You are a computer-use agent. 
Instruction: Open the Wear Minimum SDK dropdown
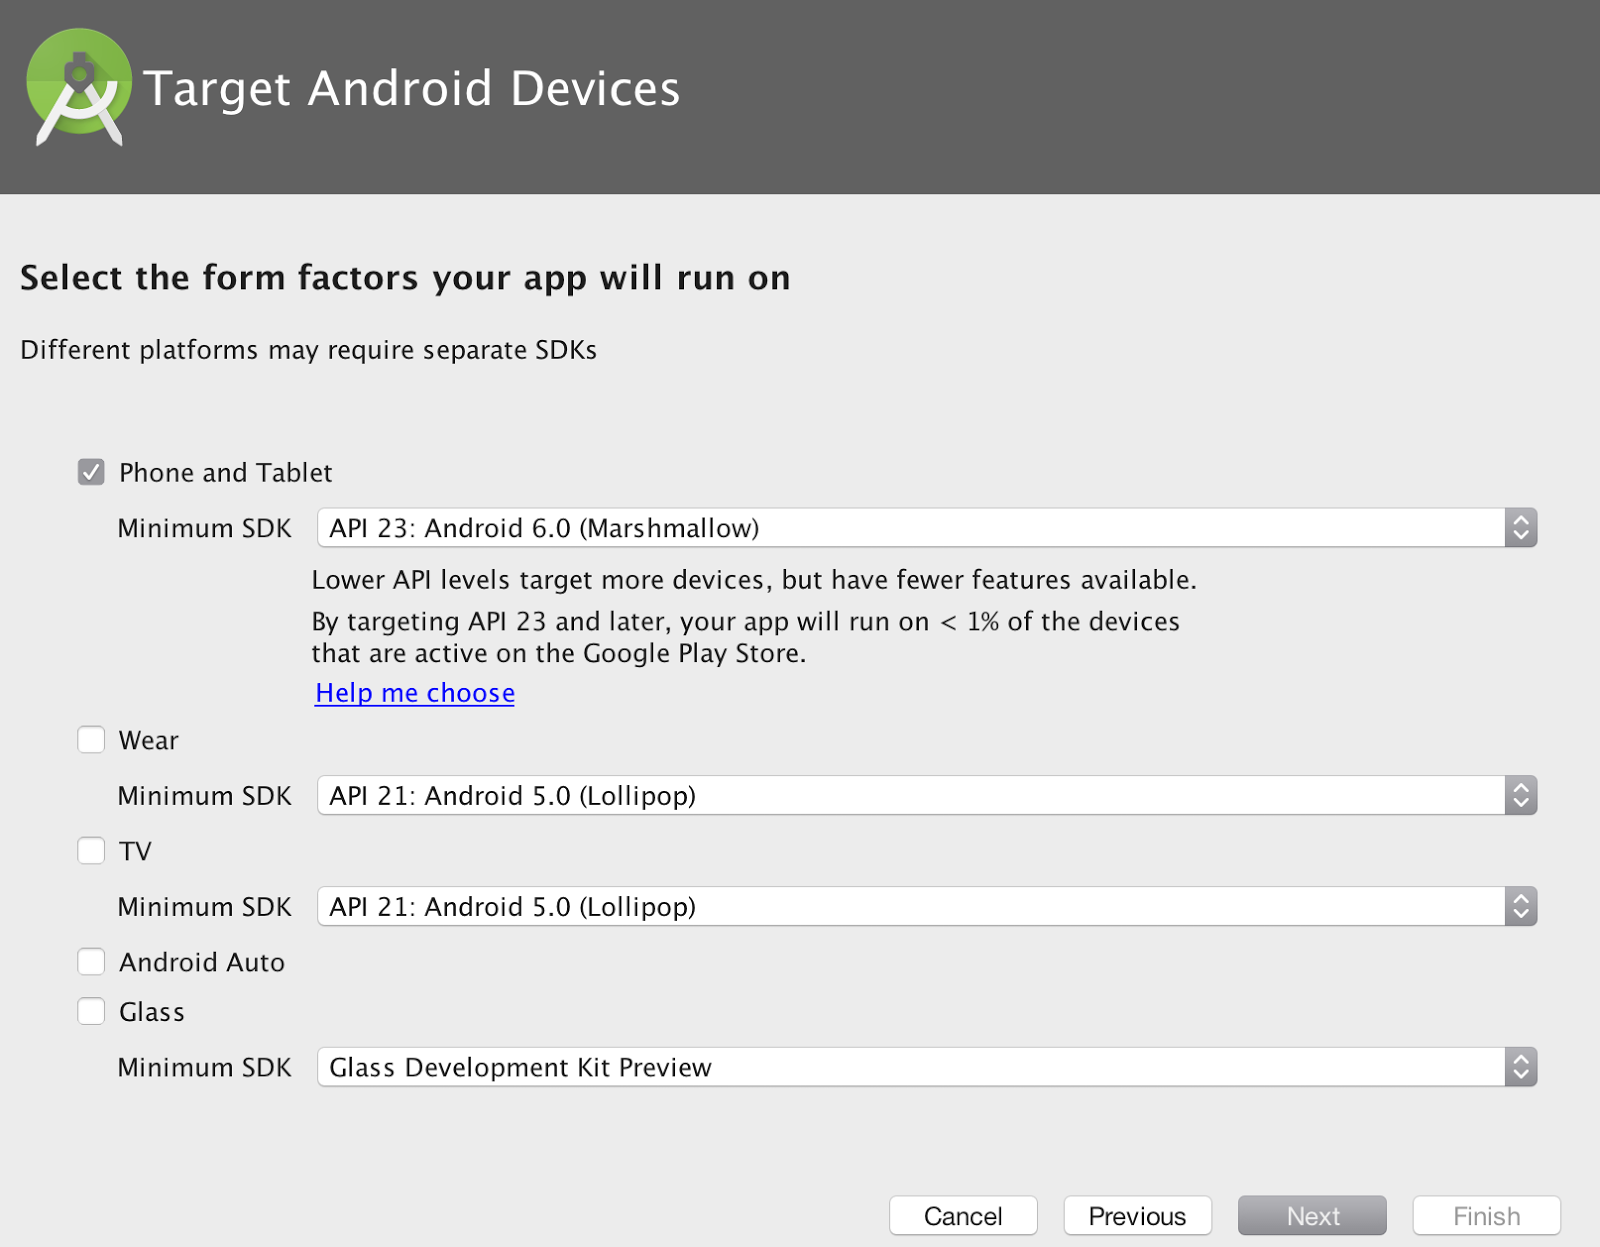[927, 796]
